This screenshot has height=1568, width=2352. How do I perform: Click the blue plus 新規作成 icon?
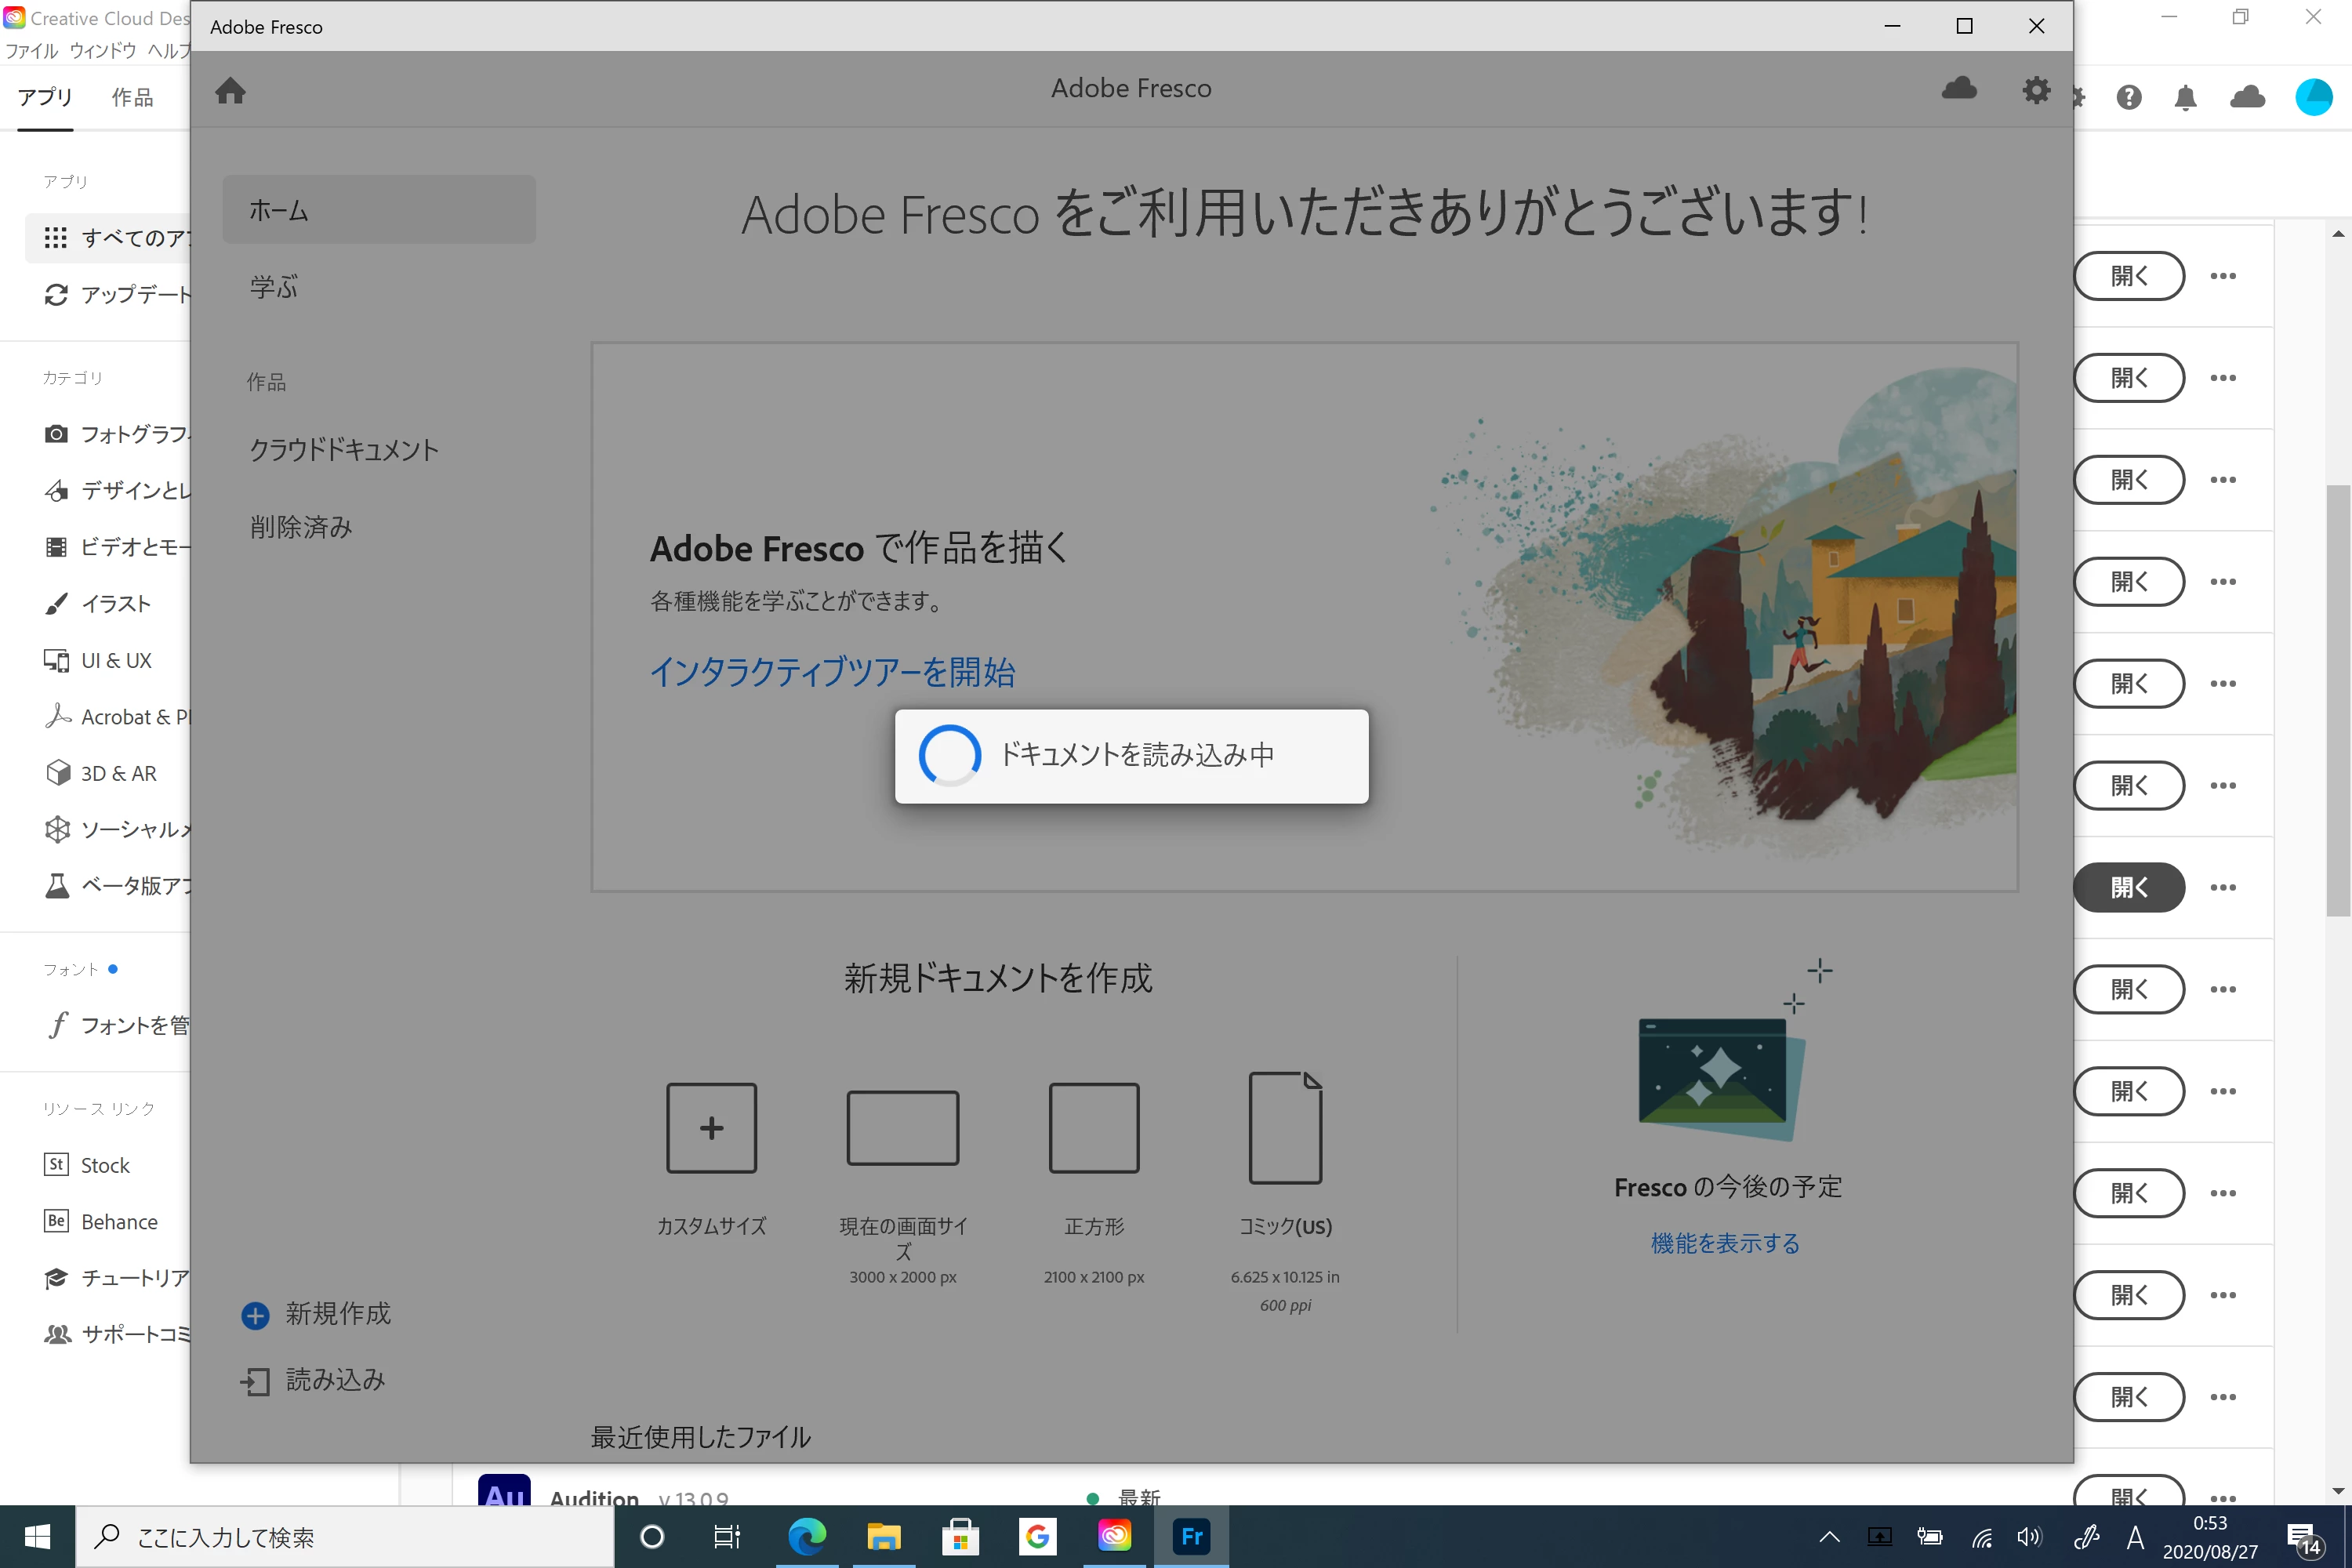coord(255,1315)
